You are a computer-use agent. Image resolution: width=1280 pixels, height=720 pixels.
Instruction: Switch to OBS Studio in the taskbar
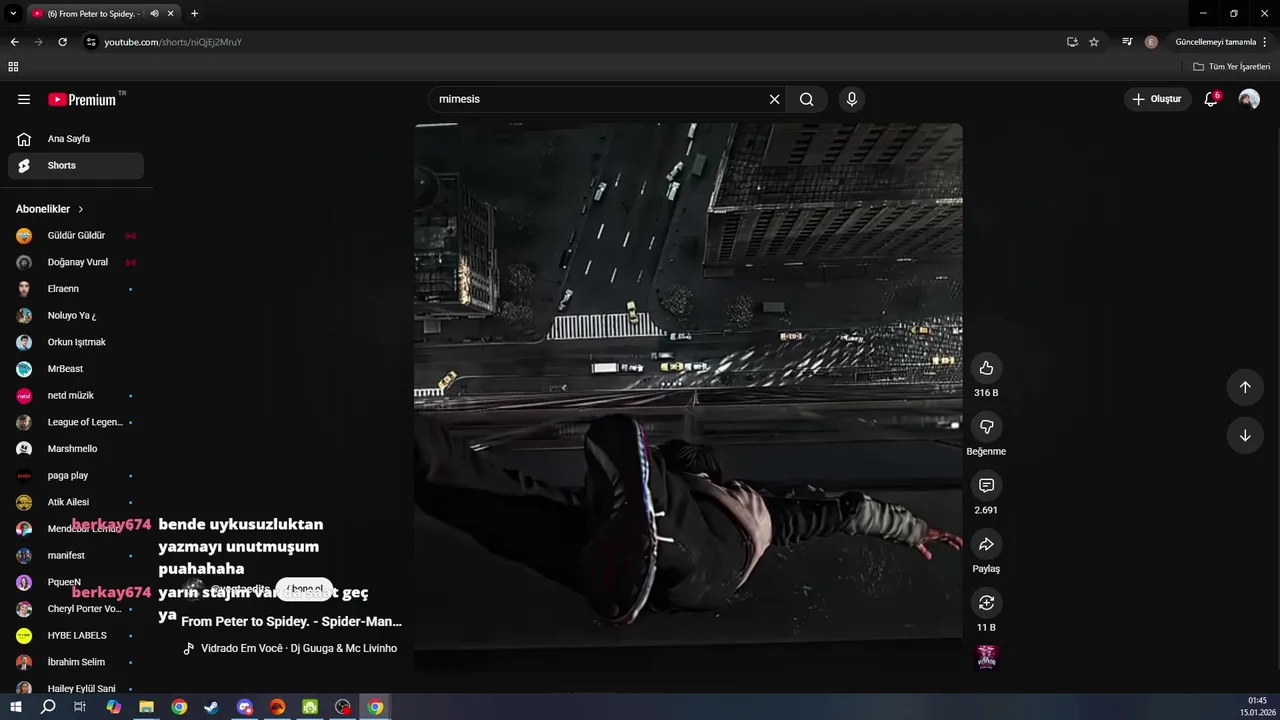(343, 707)
